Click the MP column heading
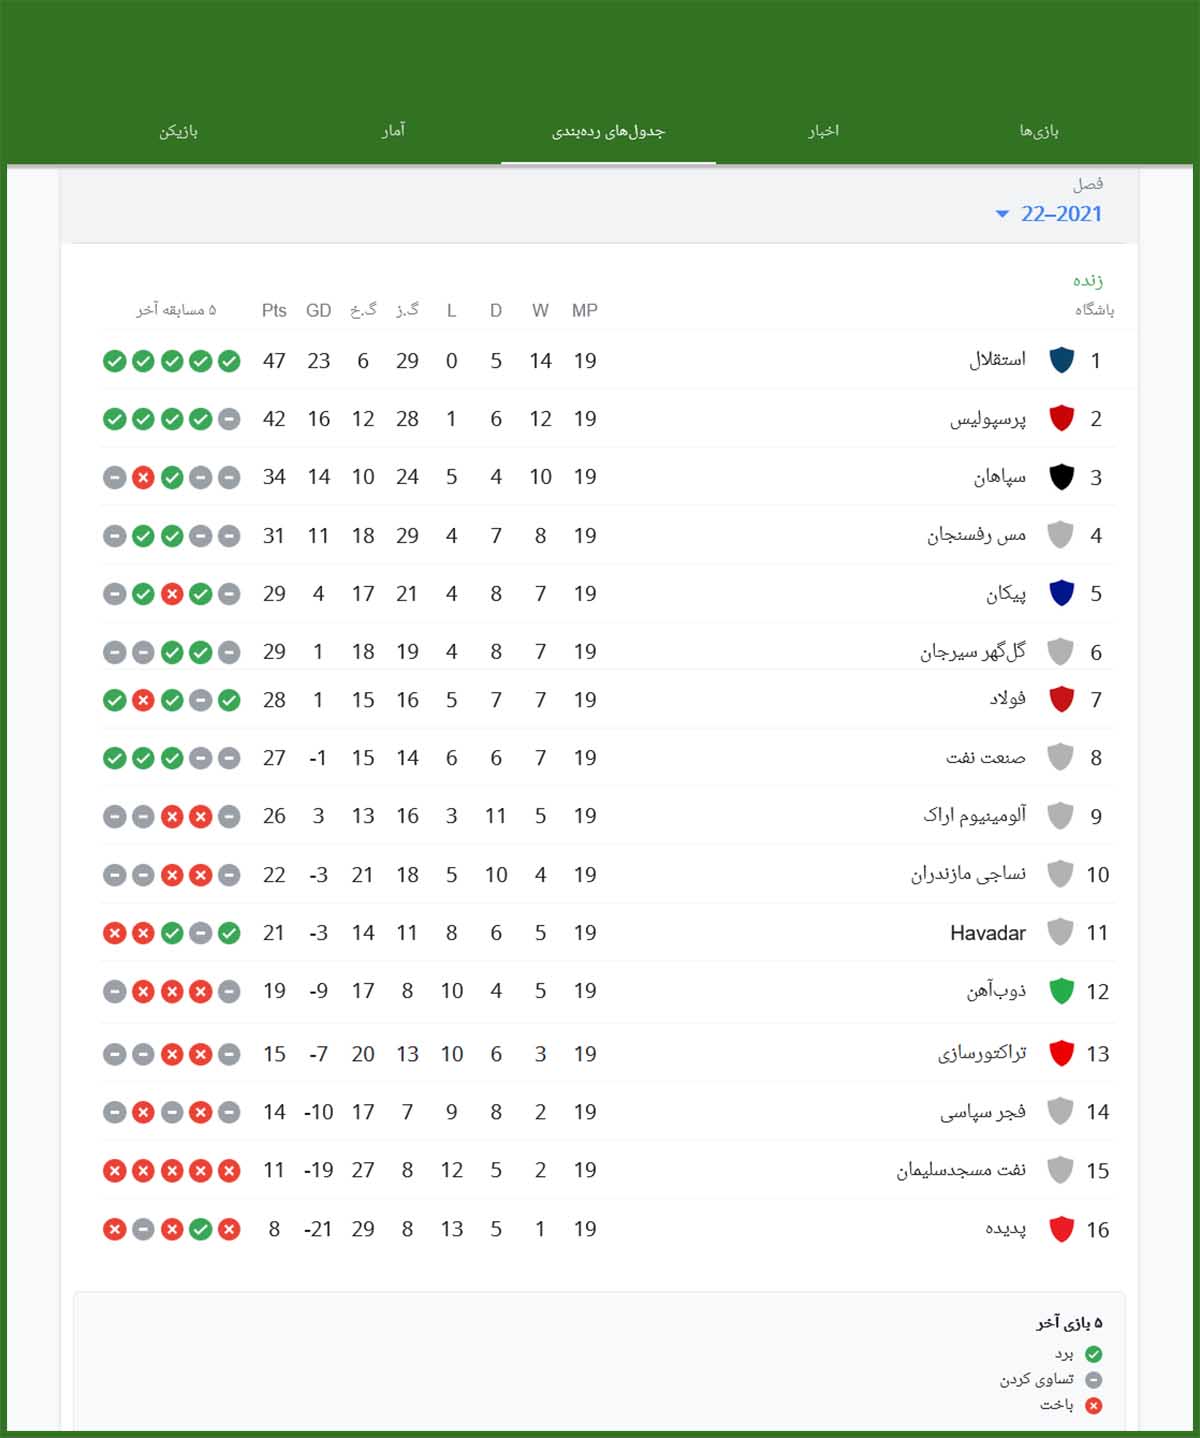1200x1438 pixels. coord(585,310)
